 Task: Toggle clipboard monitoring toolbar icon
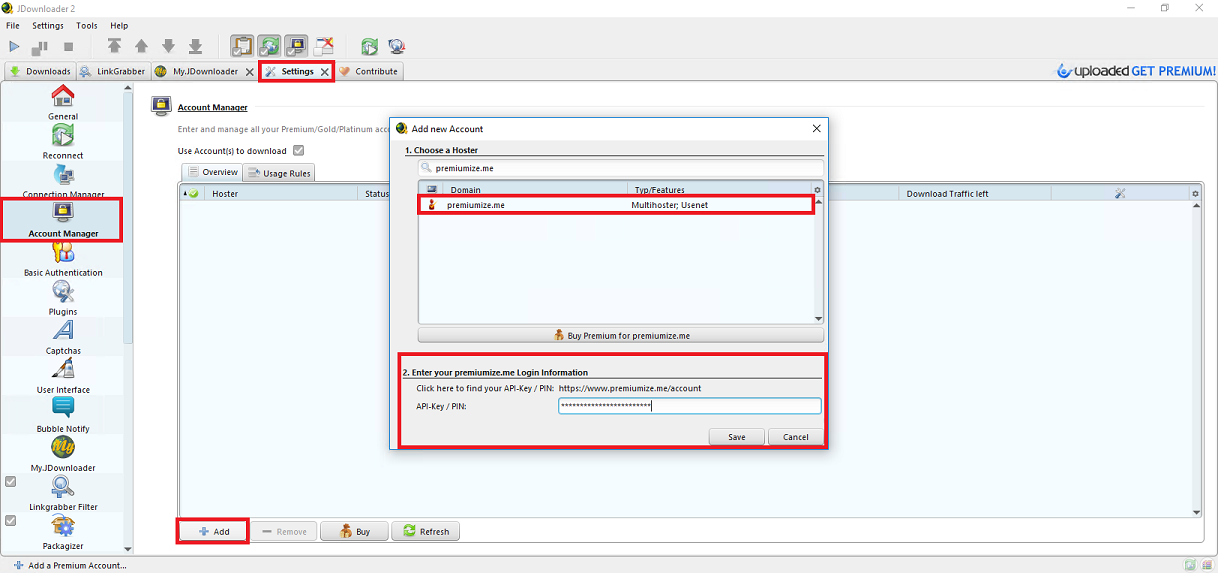click(242, 46)
